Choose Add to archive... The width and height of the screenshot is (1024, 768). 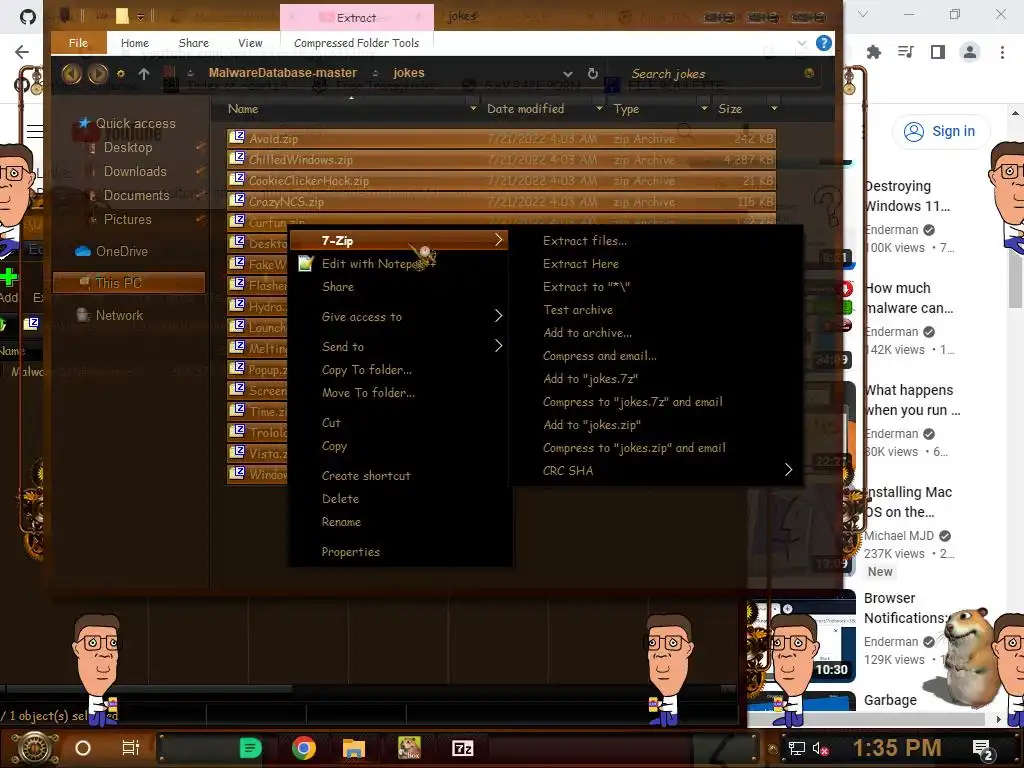pyautogui.click(x=587, y=333)
